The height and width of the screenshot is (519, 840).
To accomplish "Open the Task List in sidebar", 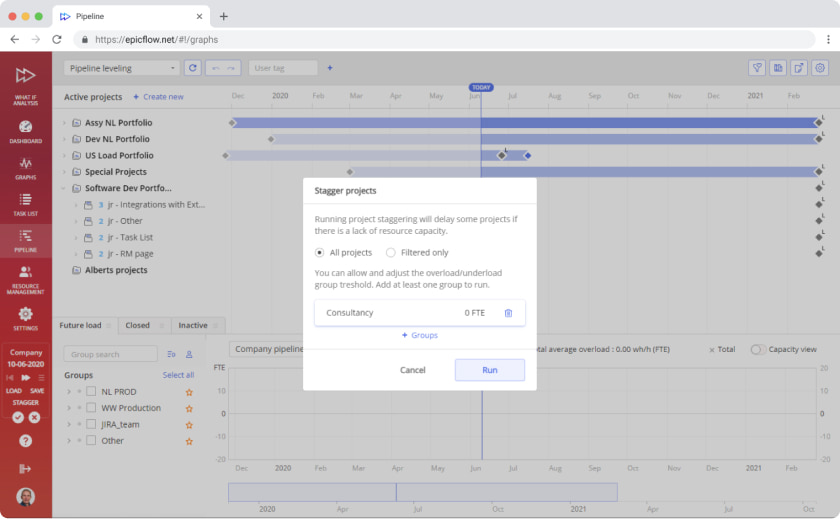I will [x=25, y=205].
